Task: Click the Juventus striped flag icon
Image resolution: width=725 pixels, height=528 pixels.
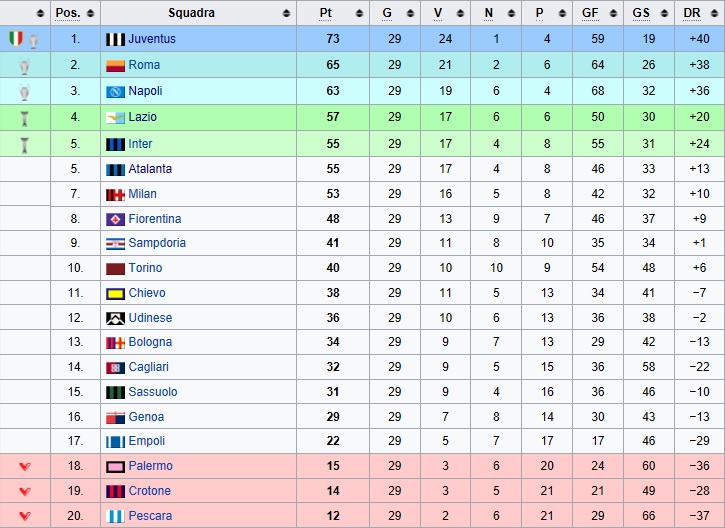Action: point(115,39)
